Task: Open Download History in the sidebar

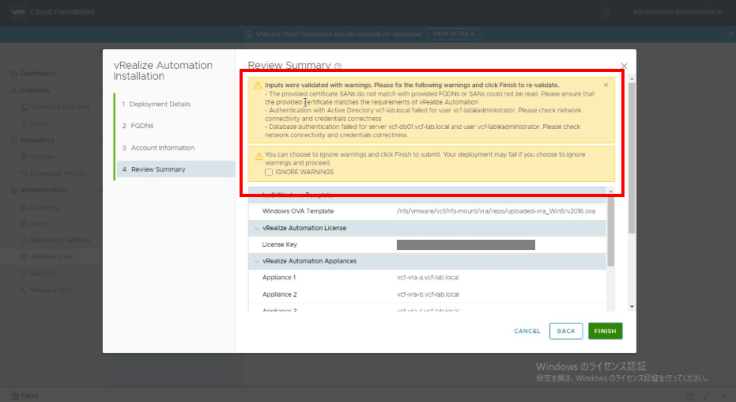Action: coord(58,173)
